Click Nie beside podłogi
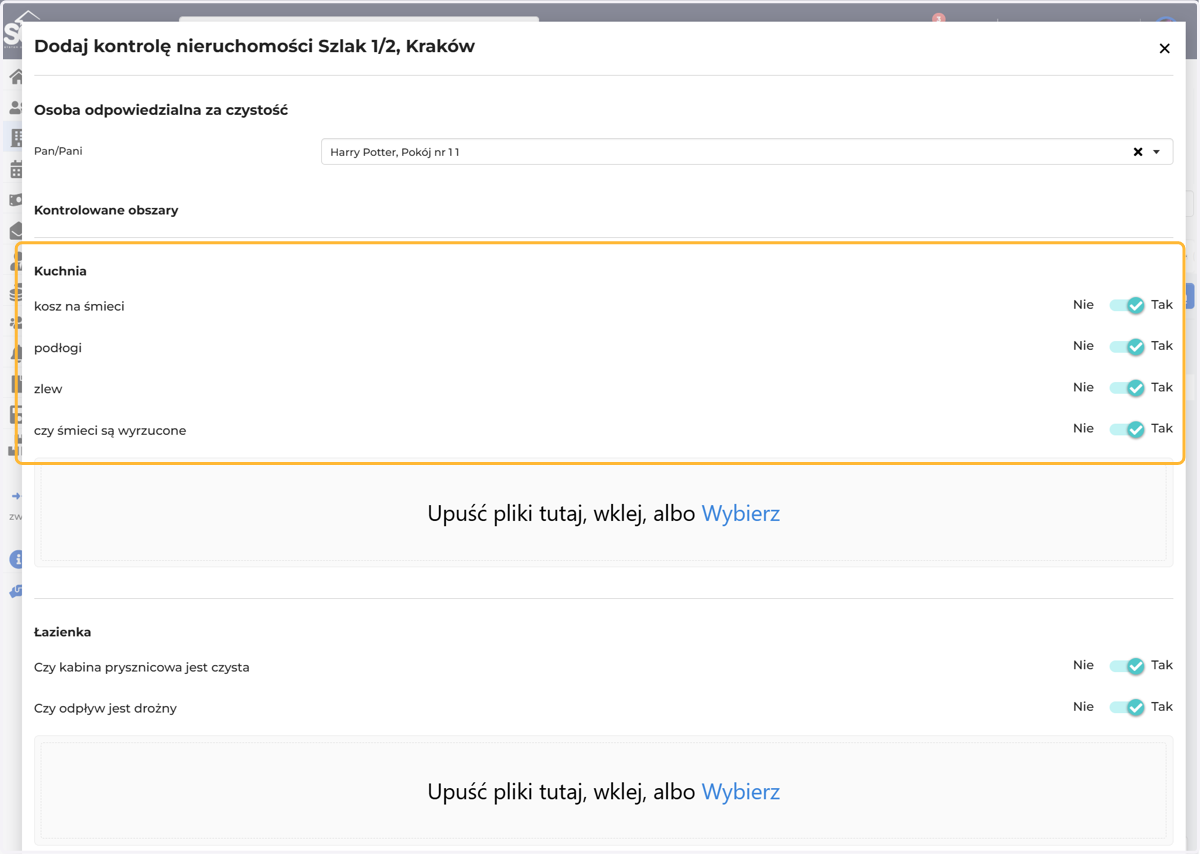The image size is (1200, 854). click(1083, 346)
